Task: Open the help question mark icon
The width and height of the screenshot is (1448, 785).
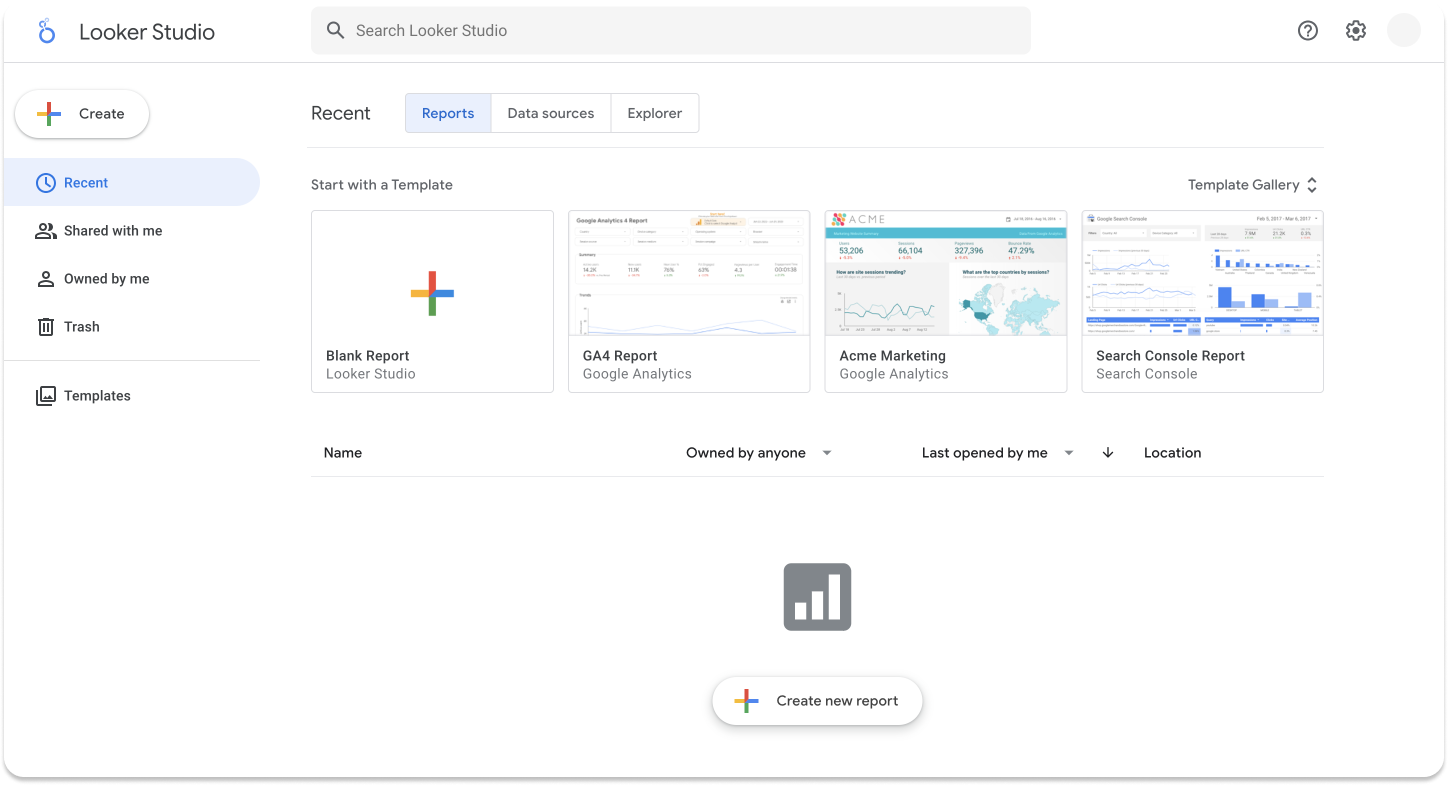Action: pyautogui.click(x=1307, y=31)
